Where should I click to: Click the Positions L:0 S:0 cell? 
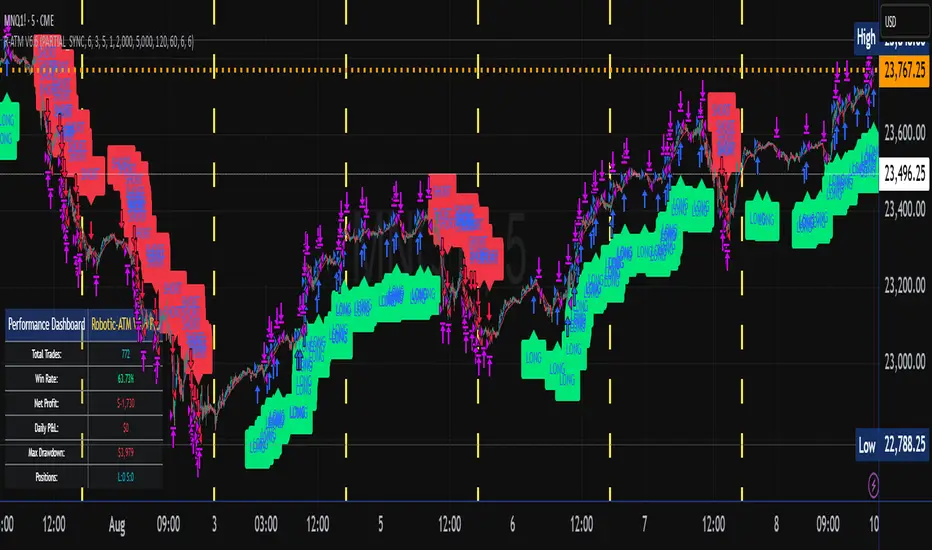(x=125, y=477)
